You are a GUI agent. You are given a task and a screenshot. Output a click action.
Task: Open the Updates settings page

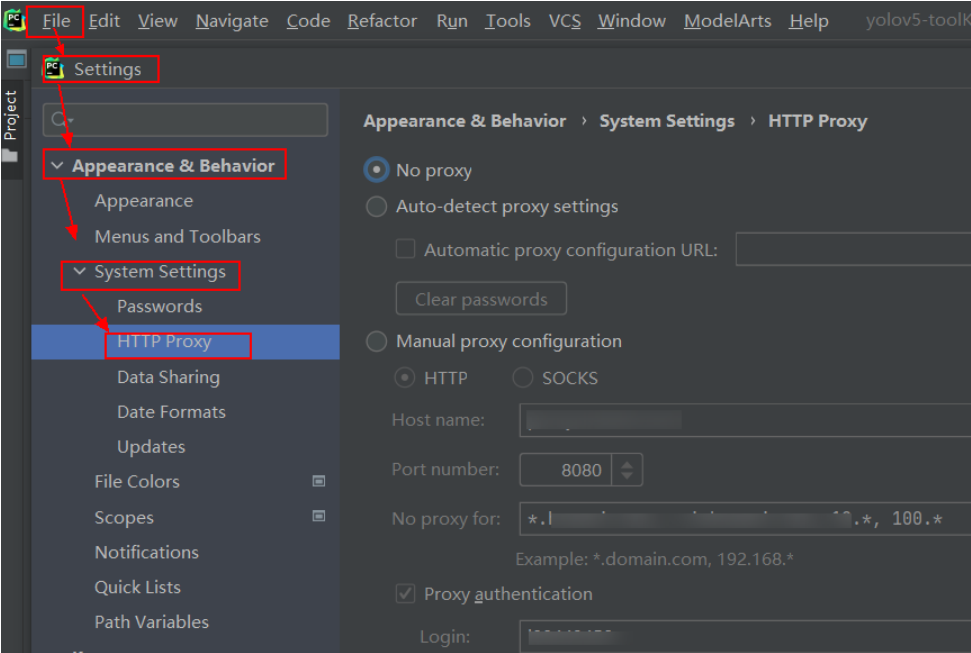click(151, 447)
